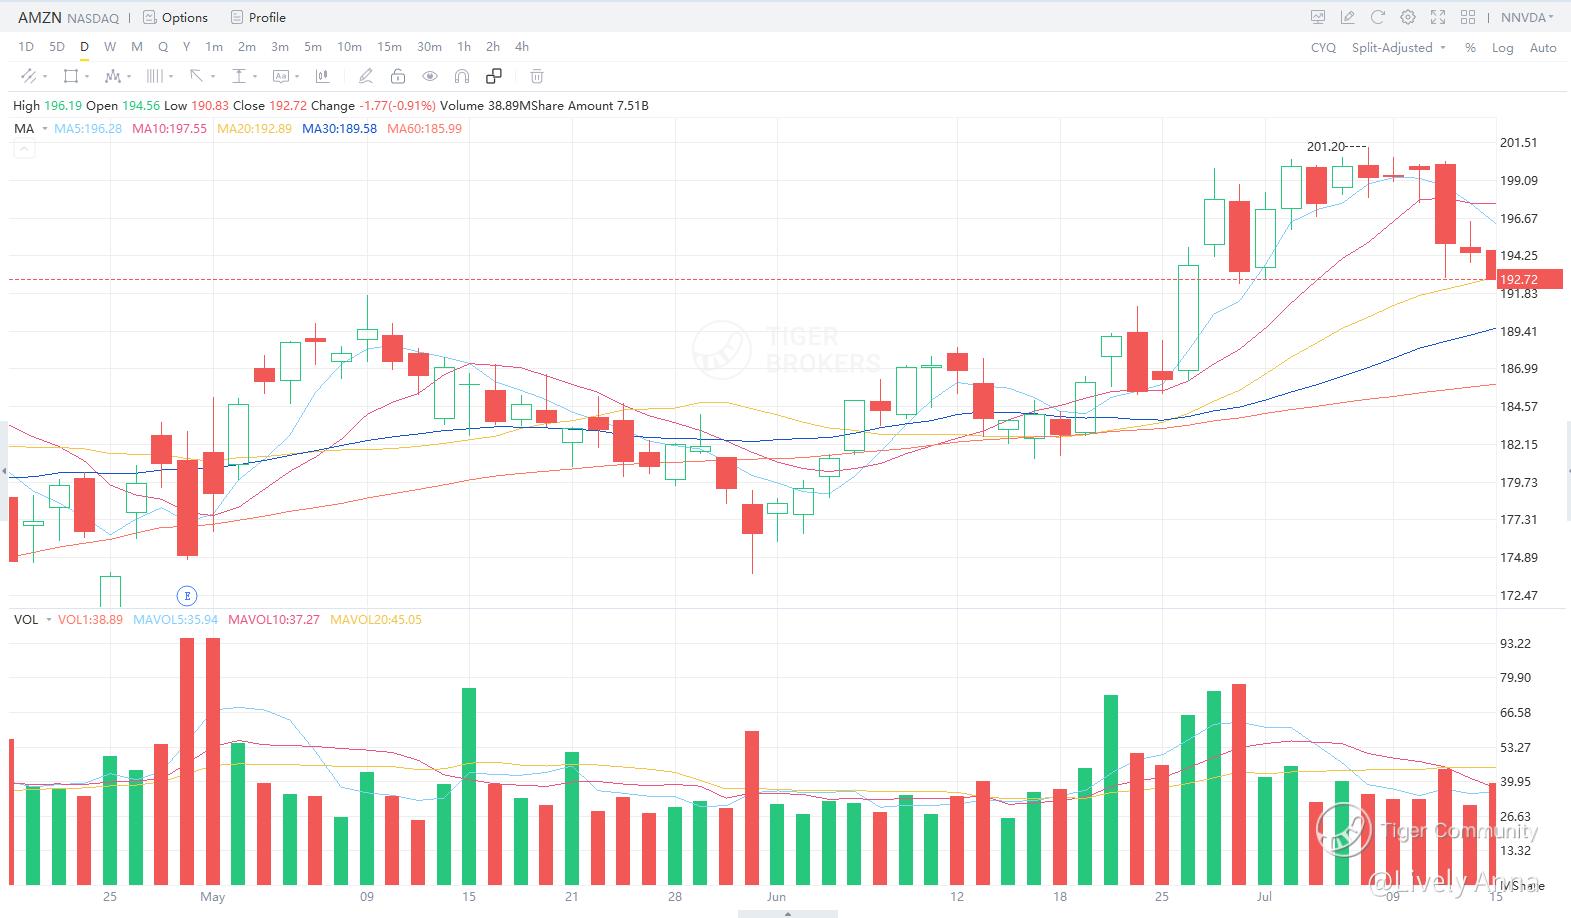Image resolution: width=1571 pixels, height=918 pixels.
Task: Expand the rectangle shape tool options
Action: coord(87,76)
